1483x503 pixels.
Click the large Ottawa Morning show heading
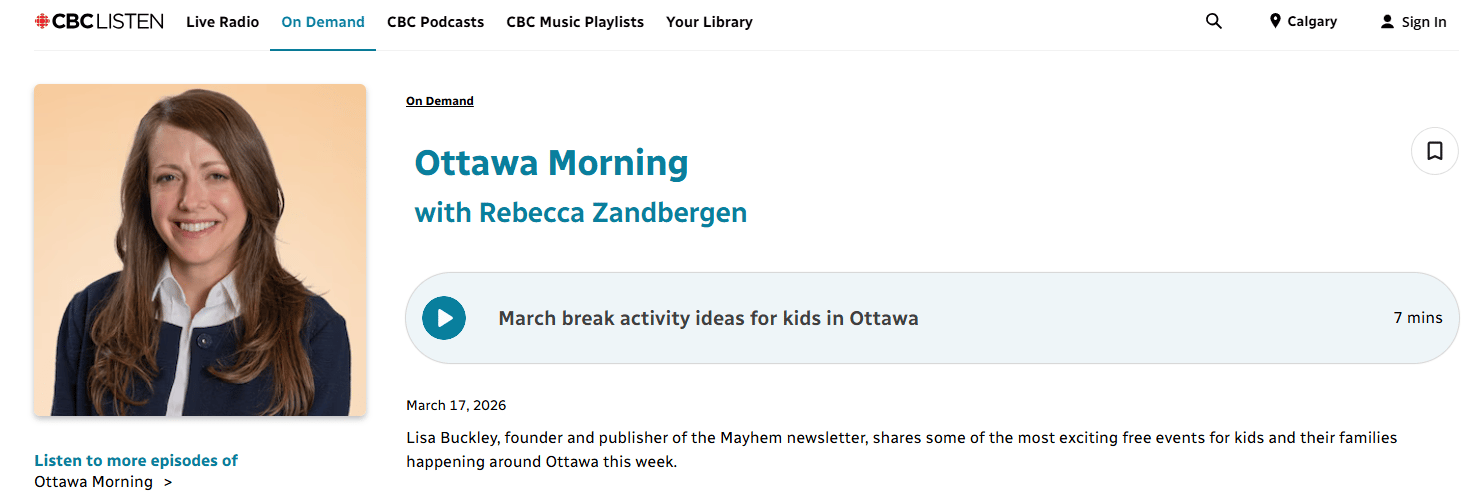pyautogui.click(x=551, y=162)
